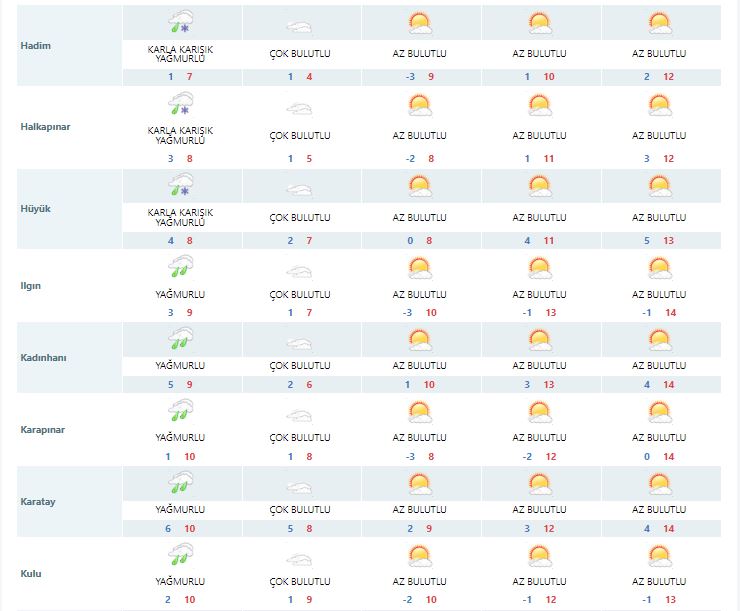Select the Ilgın district name
The image size is (740, 611).
[x=34, y=285]
